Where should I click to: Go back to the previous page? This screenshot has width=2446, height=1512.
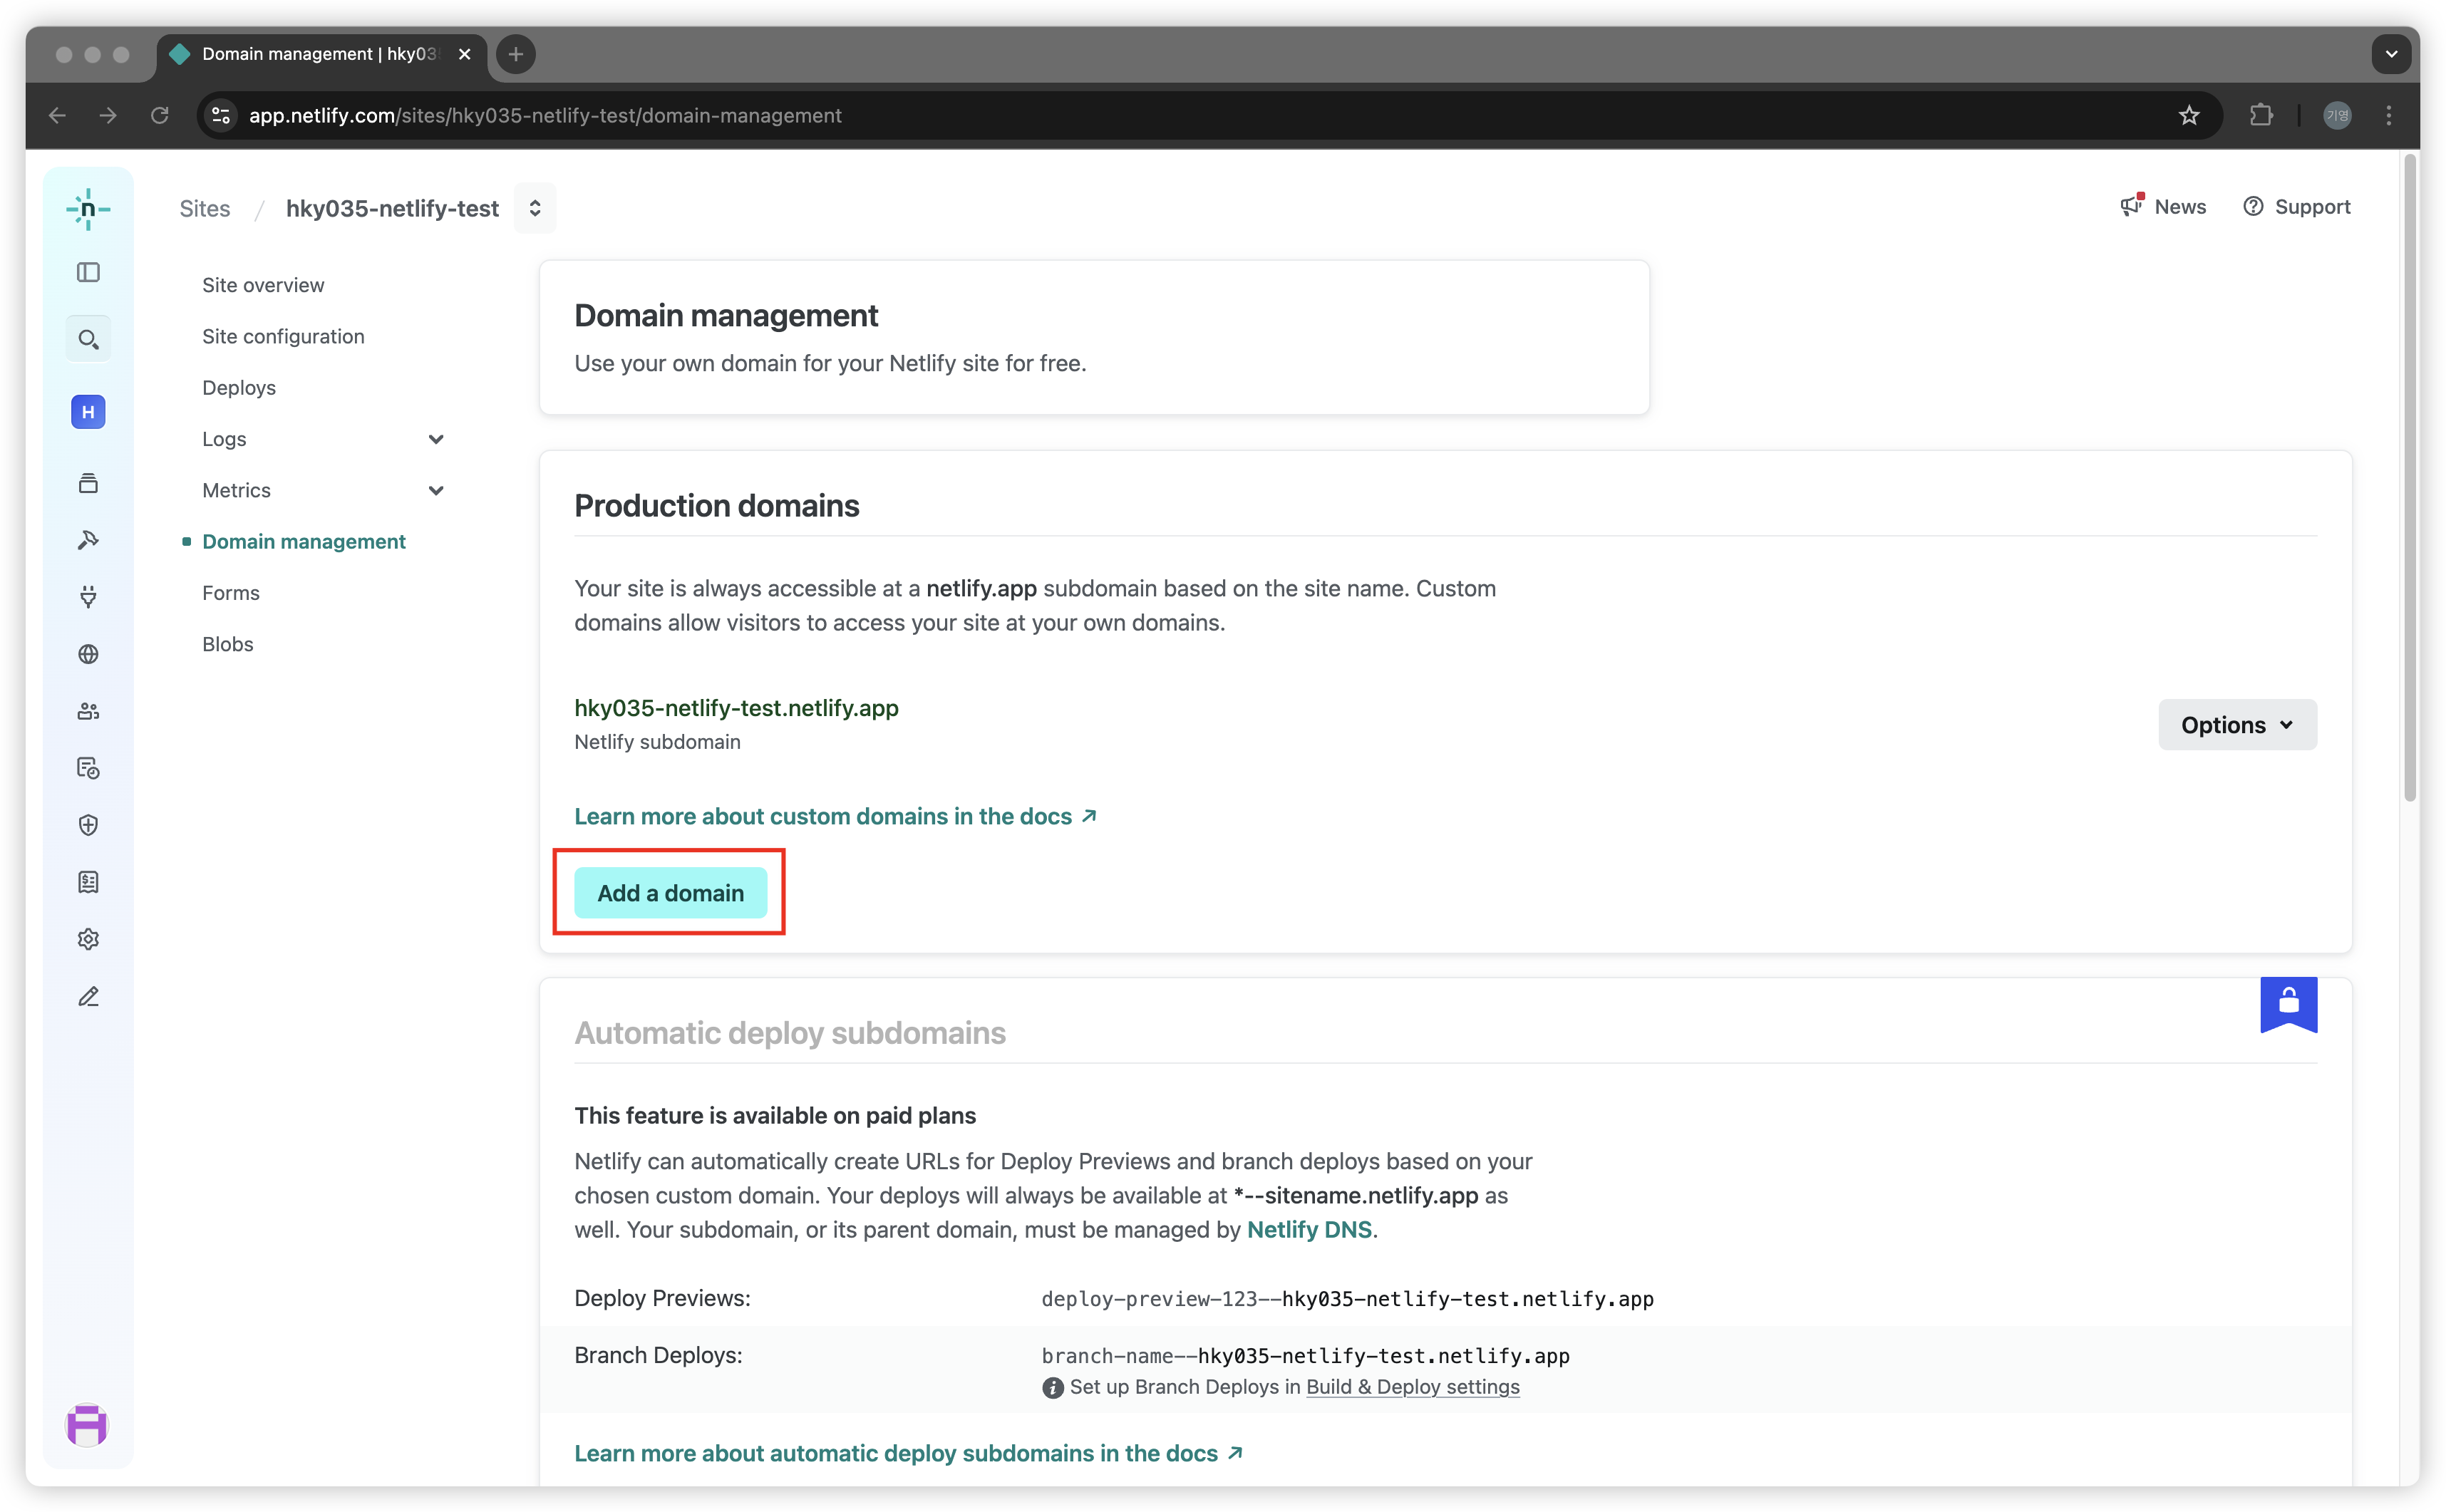tap(58, 115)
